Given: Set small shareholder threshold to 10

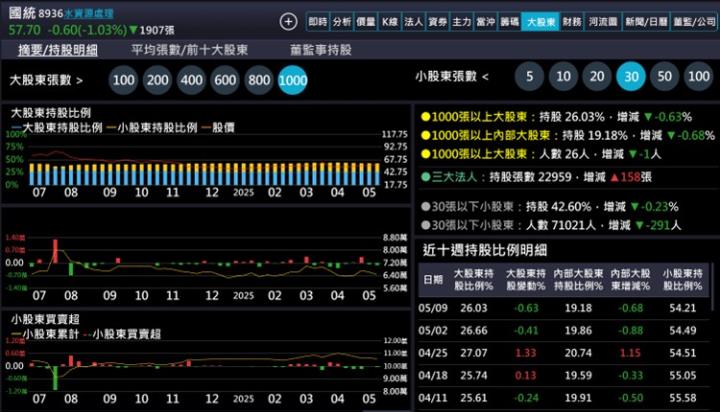Looking at the screenshot, I should (563, 76).
